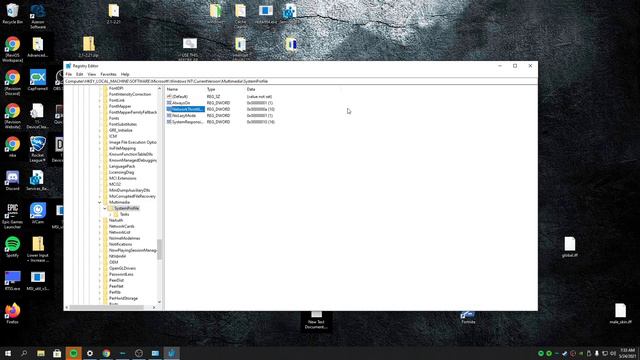Open the RevOS Workspace Chrome shortcut
640x360 pixels.
12,50
